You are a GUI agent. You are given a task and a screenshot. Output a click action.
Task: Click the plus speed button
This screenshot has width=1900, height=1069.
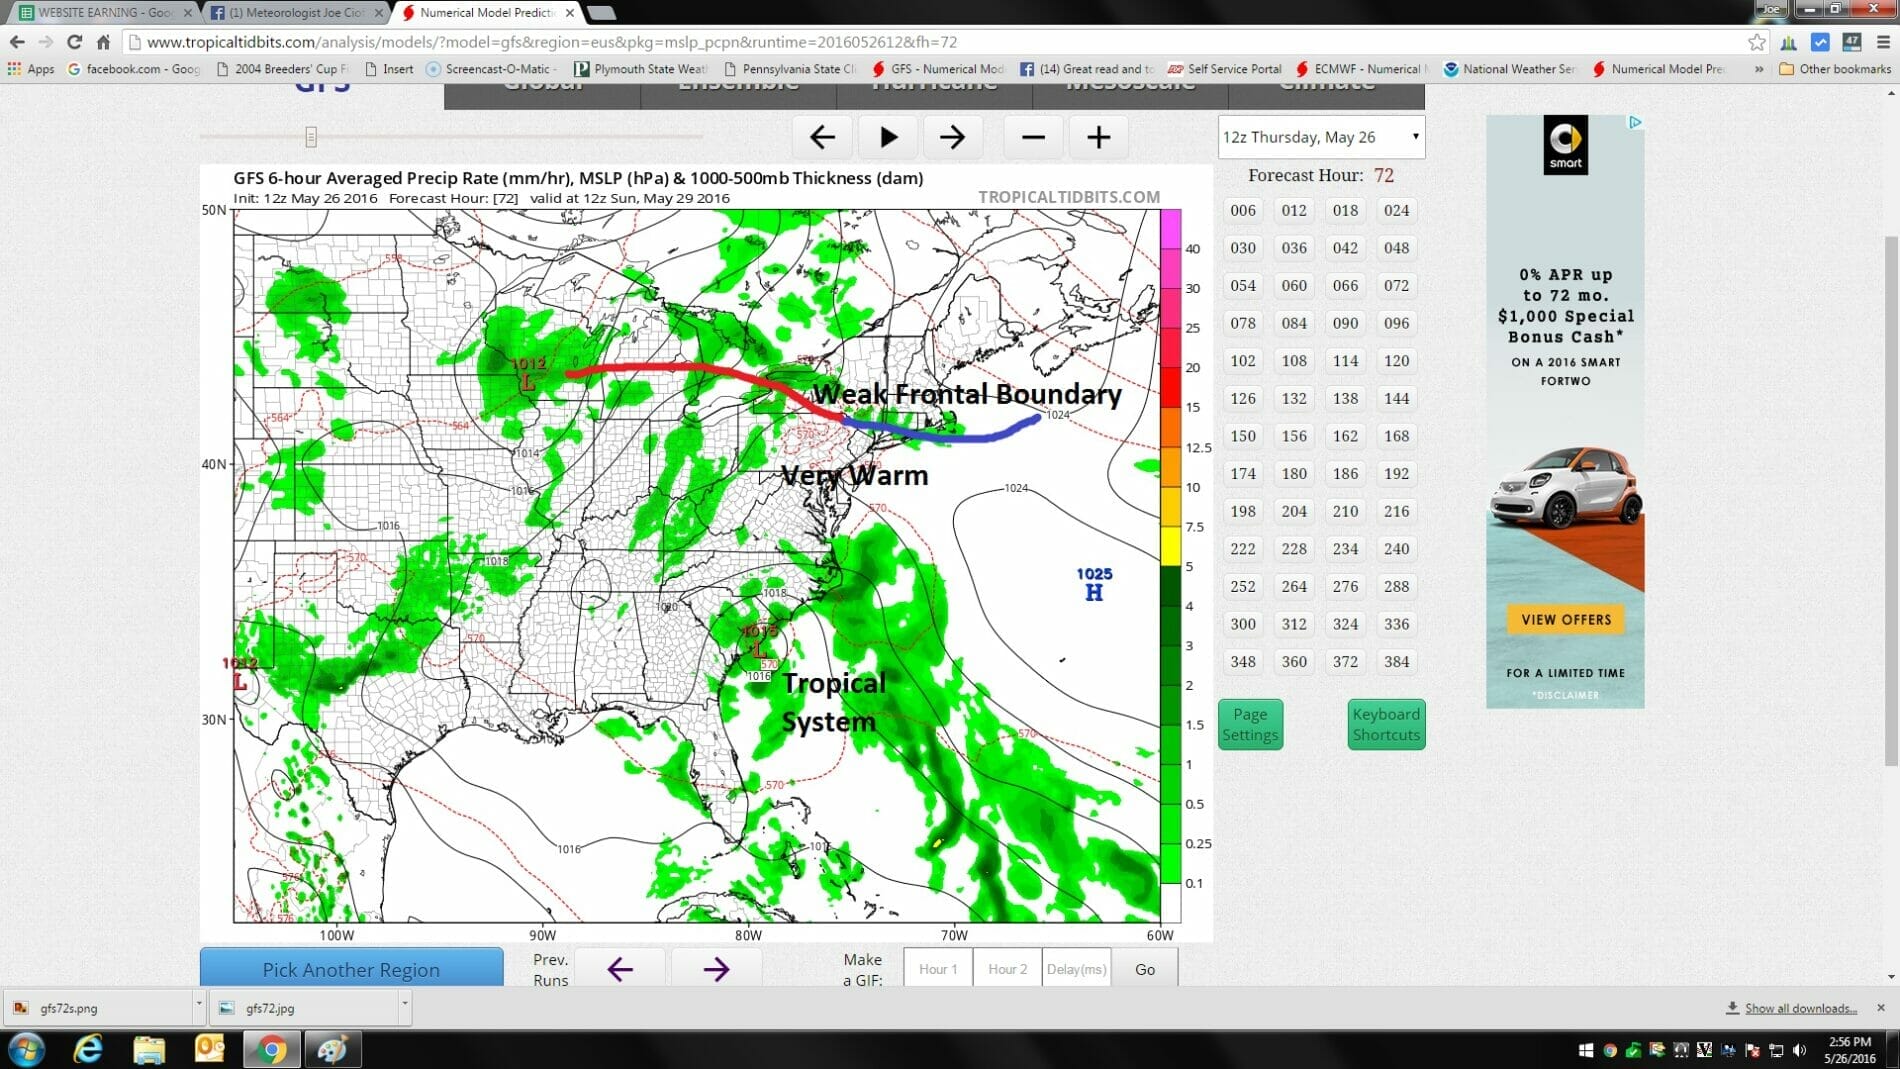1098,137
